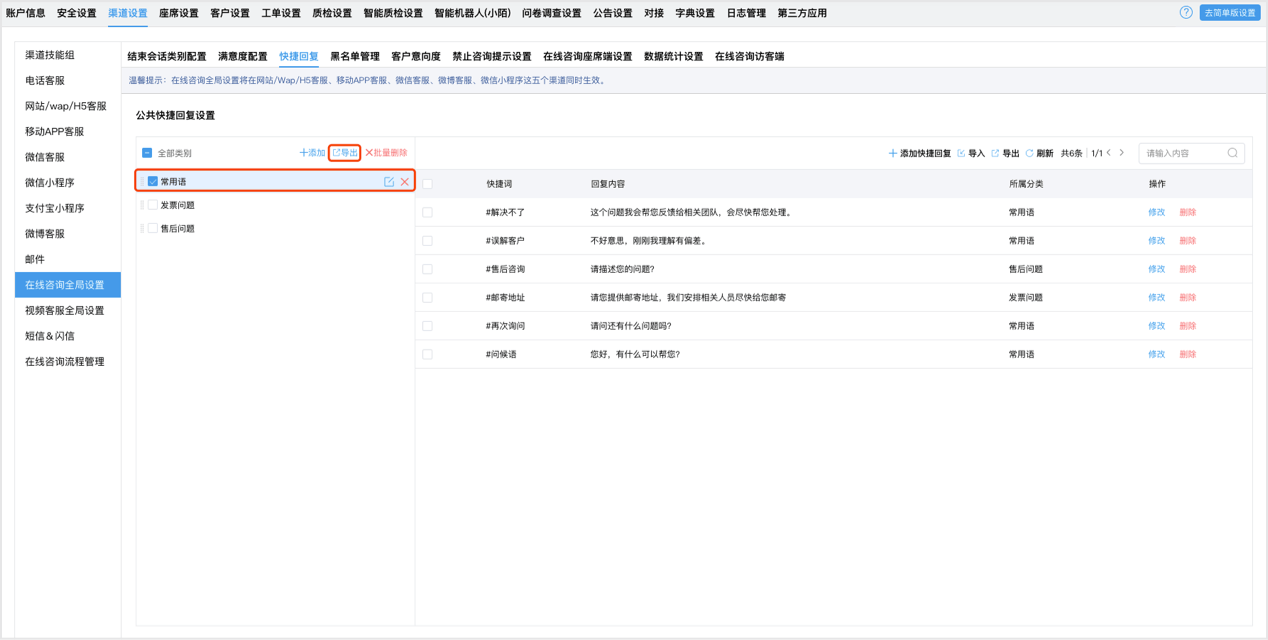The height and width of the screenshot is (640, 1268).
Task: Click the search magnifier icon
Action: 1232,153
